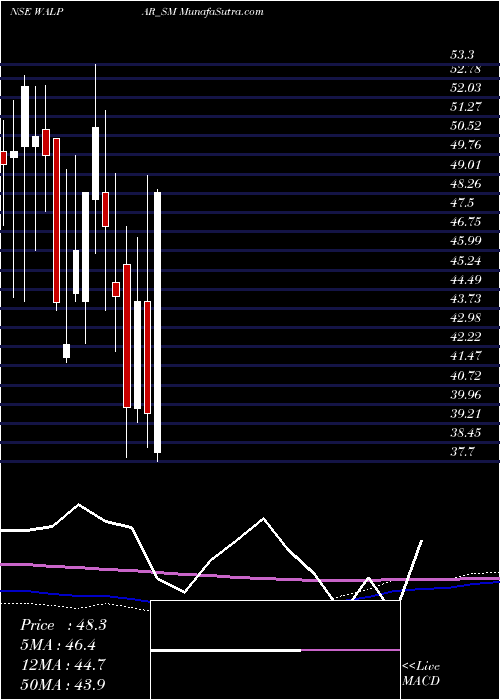Click the 12MA : 44.7 readout

coord(63,664)
